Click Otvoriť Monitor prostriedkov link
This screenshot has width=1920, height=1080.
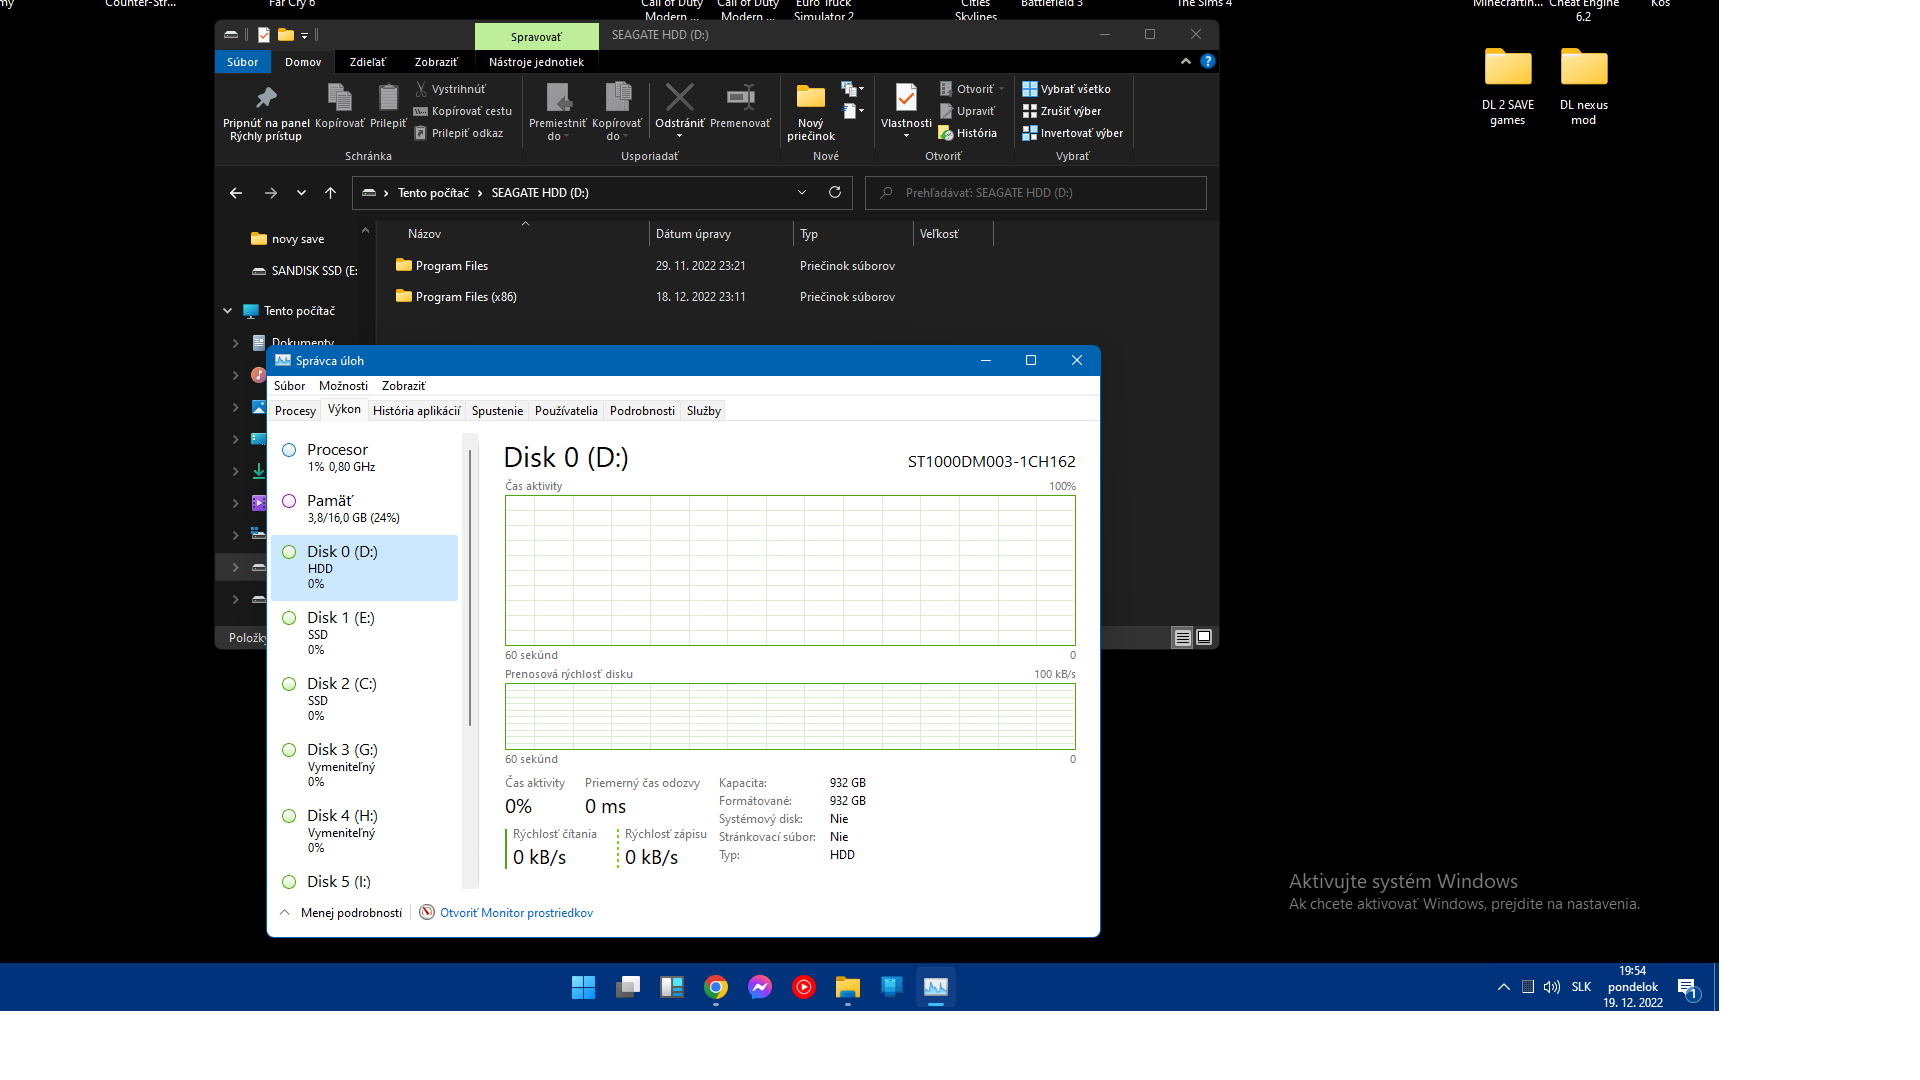[516, 913]
